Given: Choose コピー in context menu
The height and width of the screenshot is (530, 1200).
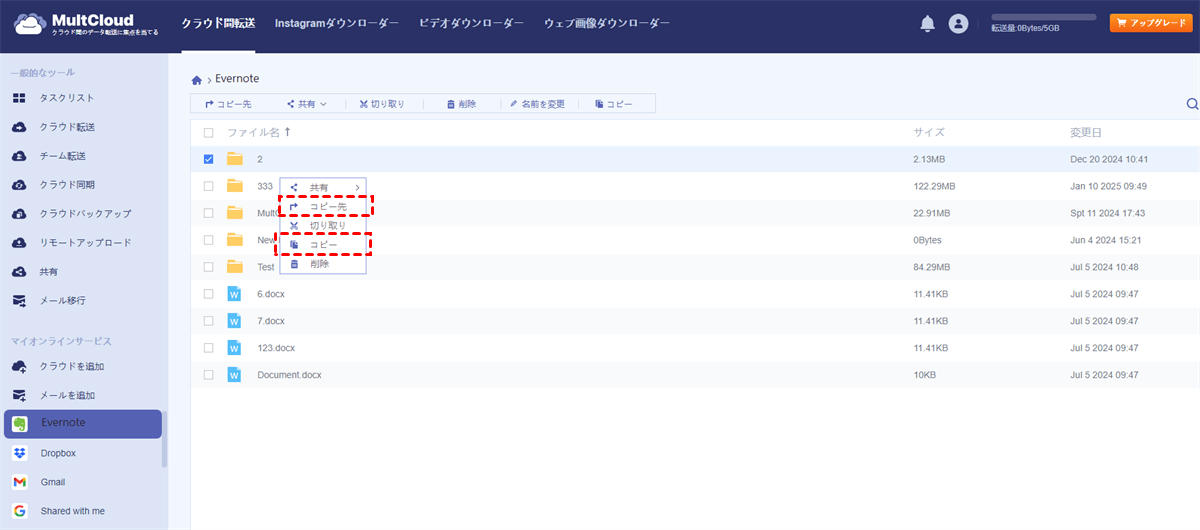Looking at the screenshot, I should coord(323,245).
